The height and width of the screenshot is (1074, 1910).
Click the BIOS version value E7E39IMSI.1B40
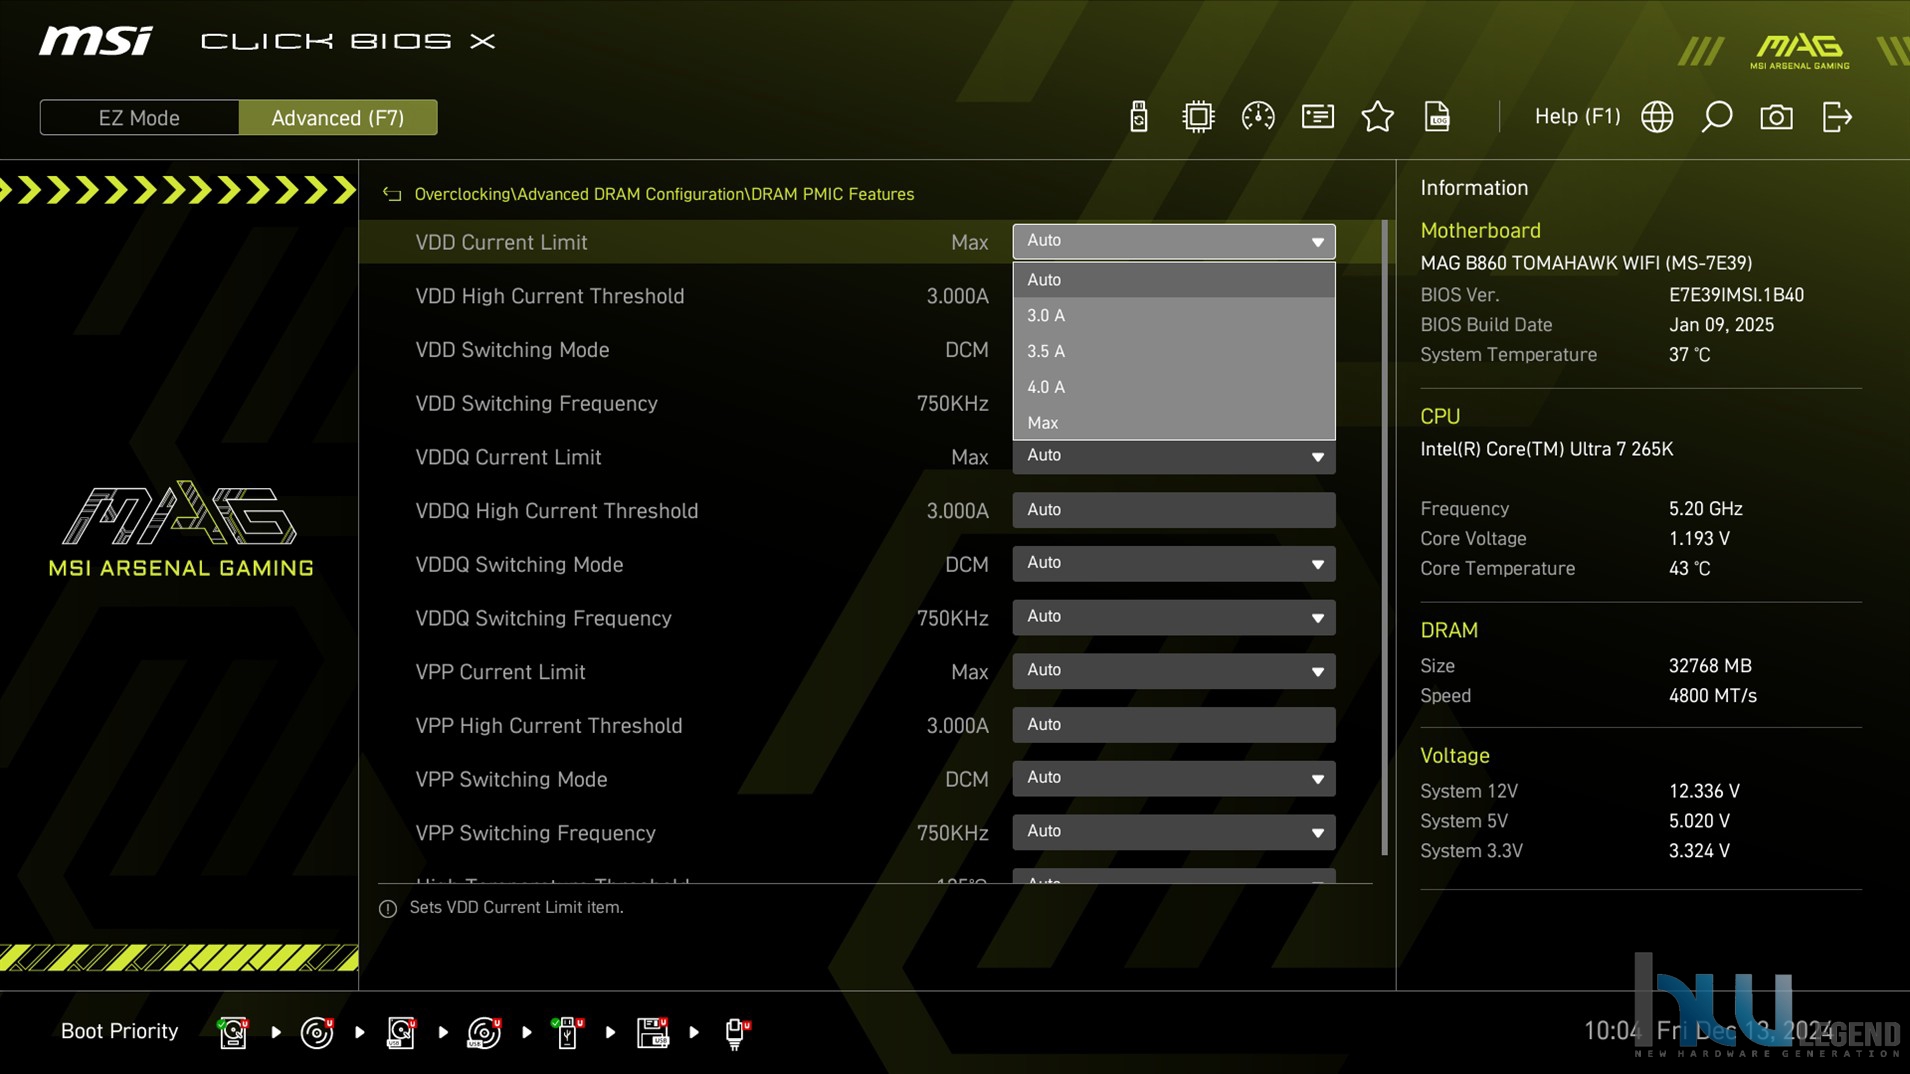(1736, 295)
